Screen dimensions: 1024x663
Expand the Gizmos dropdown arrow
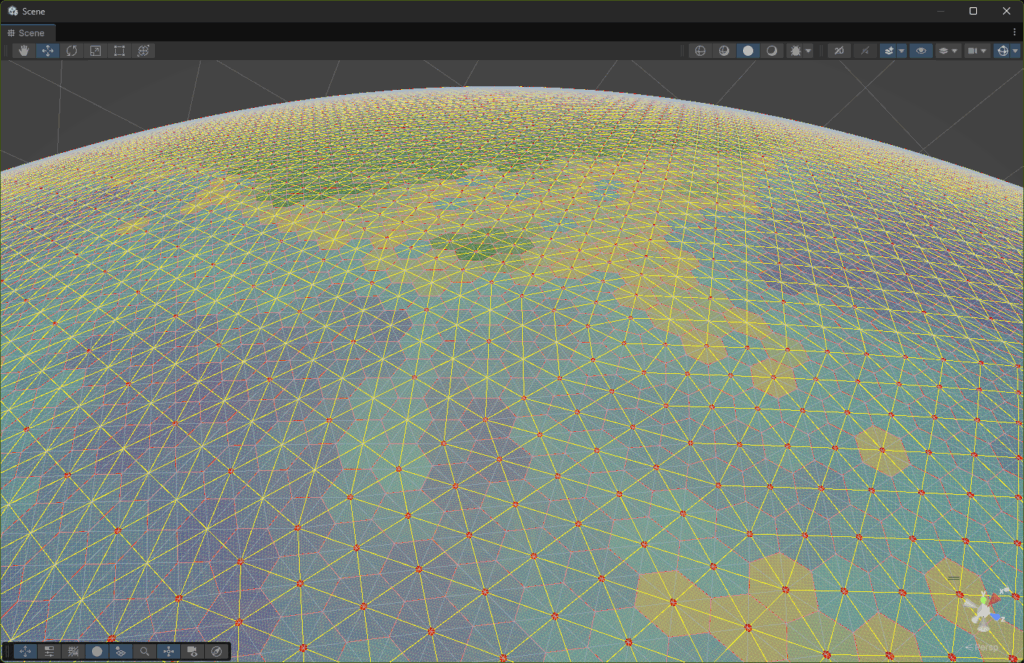click(1013, 51)
